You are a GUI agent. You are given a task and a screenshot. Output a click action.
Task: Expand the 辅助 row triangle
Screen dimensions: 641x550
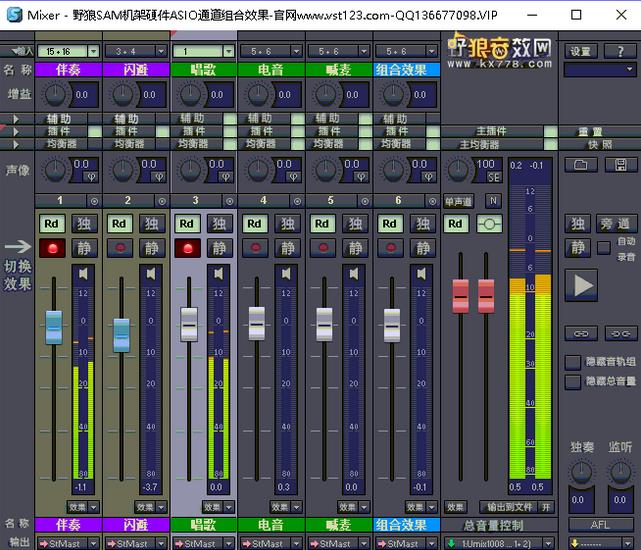click(16, 119)
